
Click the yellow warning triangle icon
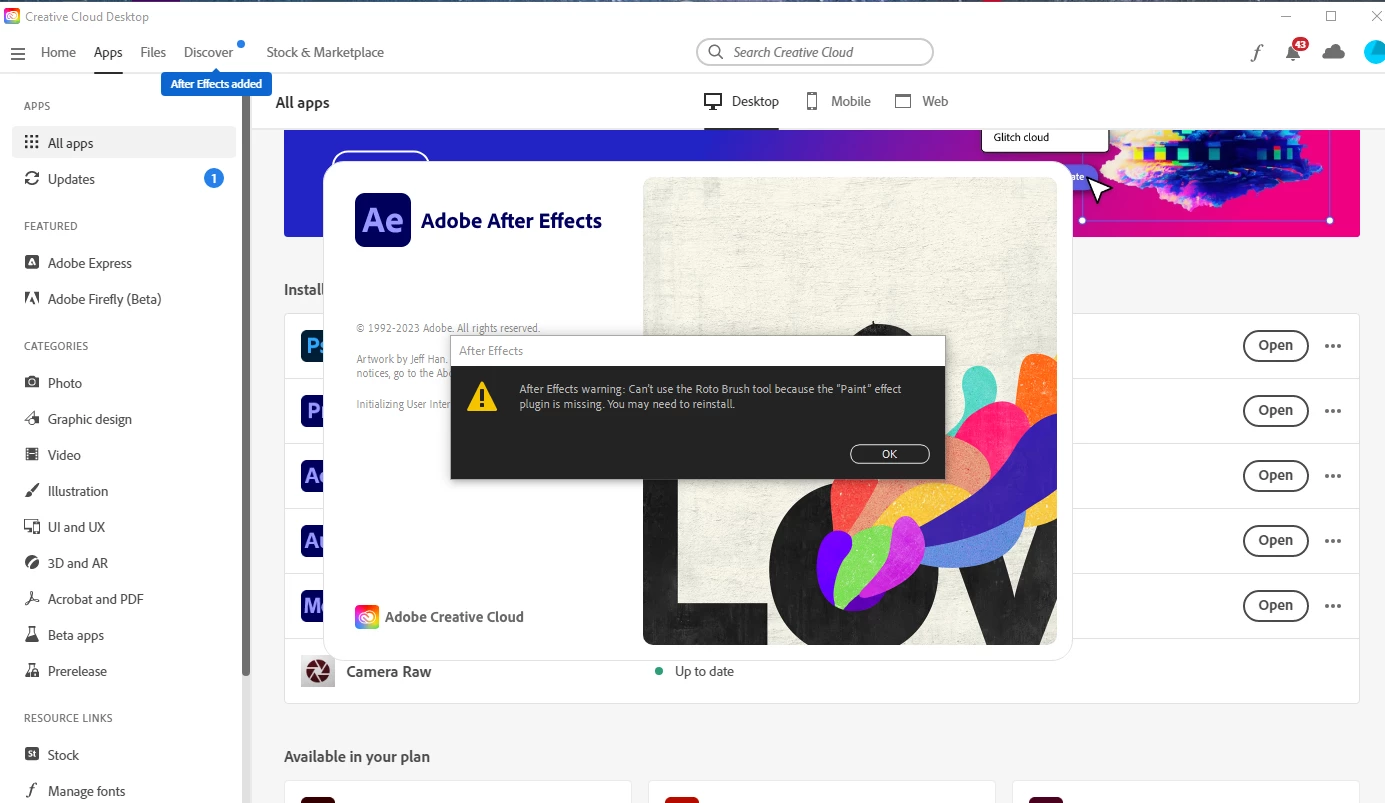pyautogui.click(x=482, y=396)
